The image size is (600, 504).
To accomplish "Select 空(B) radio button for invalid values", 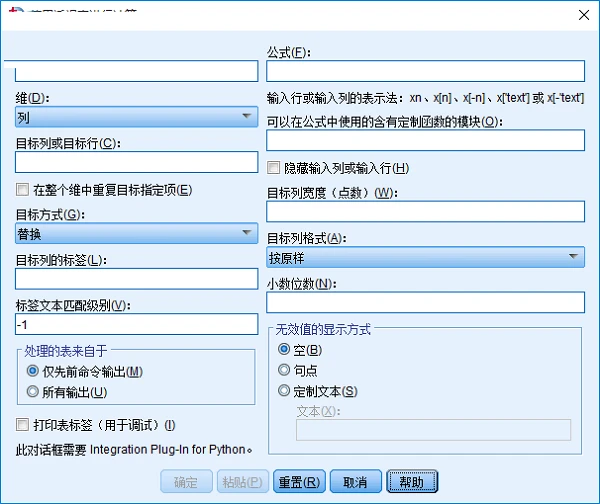I will pos(284,349).
